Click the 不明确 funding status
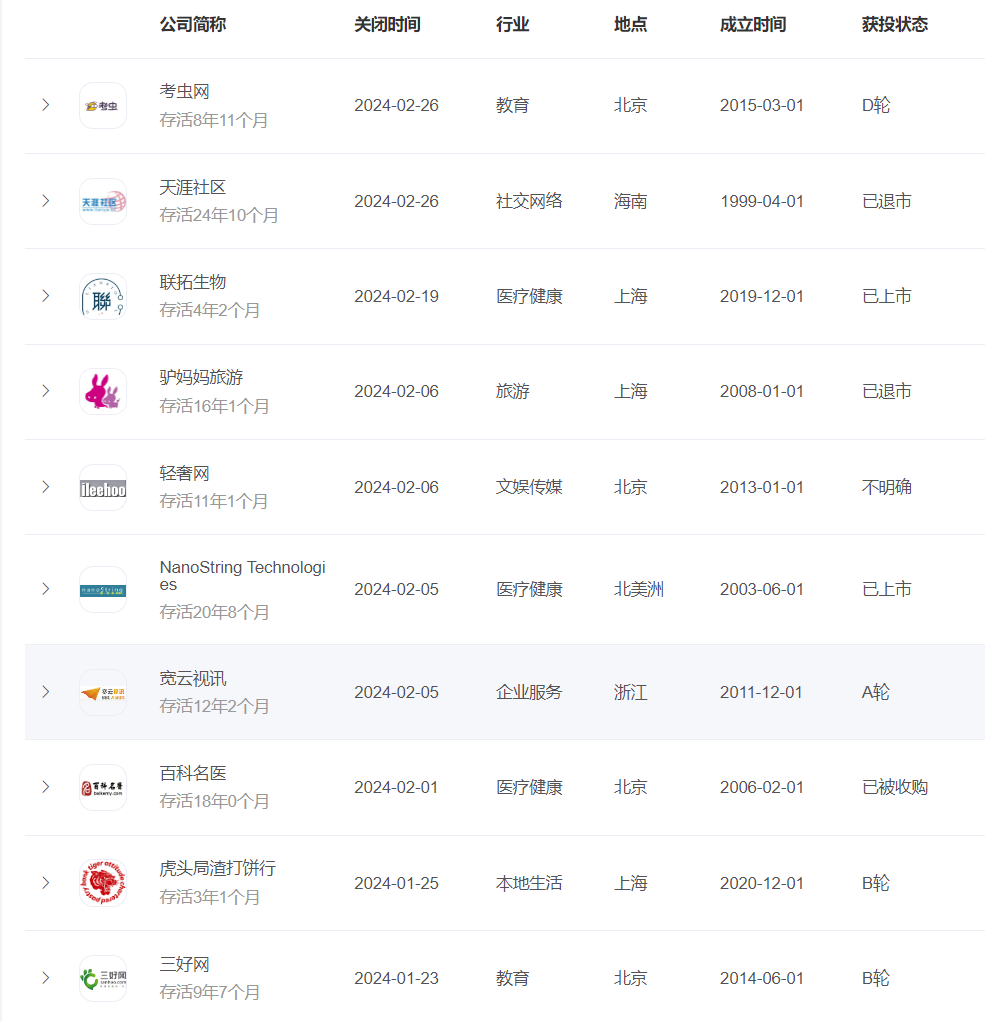Image resolution: width=985 pixels, height=1021 pixels. pos(887,487)
